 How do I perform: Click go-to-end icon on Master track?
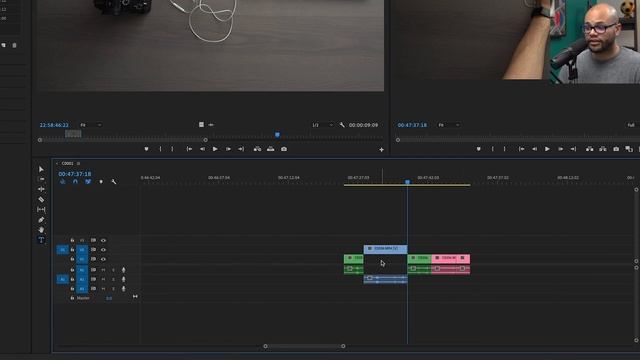pyautogui.click(x=135, y=296)
